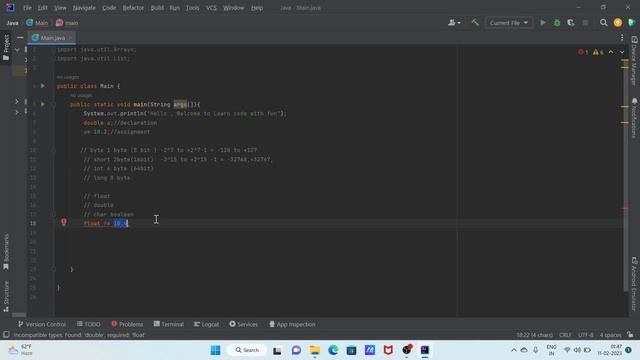The image size is (640, 360).
Task: Open the Refactor menu
Action: point(133,8)
